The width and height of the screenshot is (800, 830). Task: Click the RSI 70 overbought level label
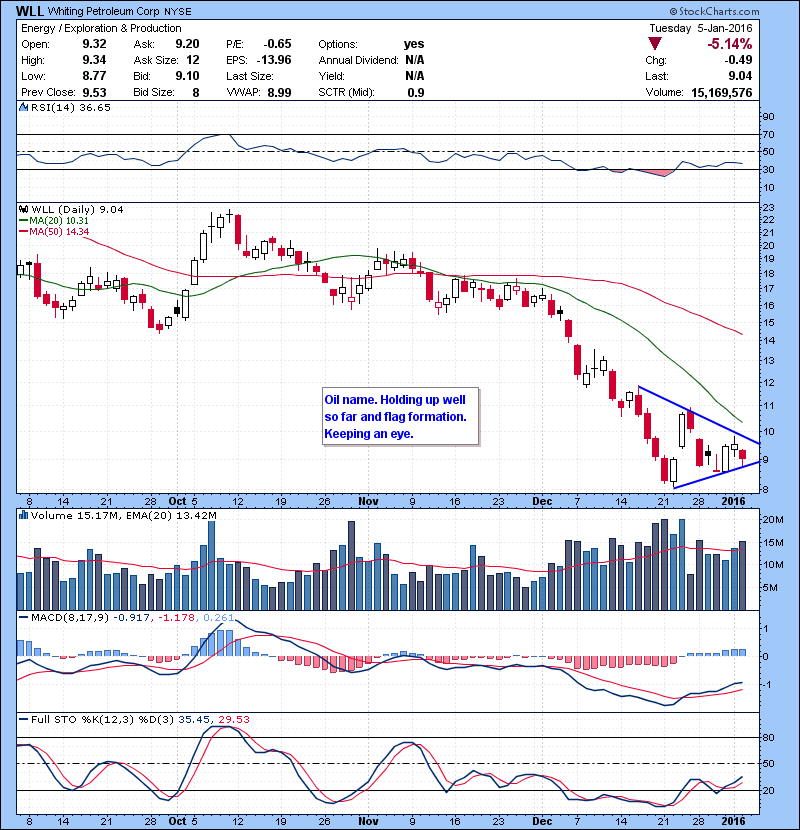768,134
